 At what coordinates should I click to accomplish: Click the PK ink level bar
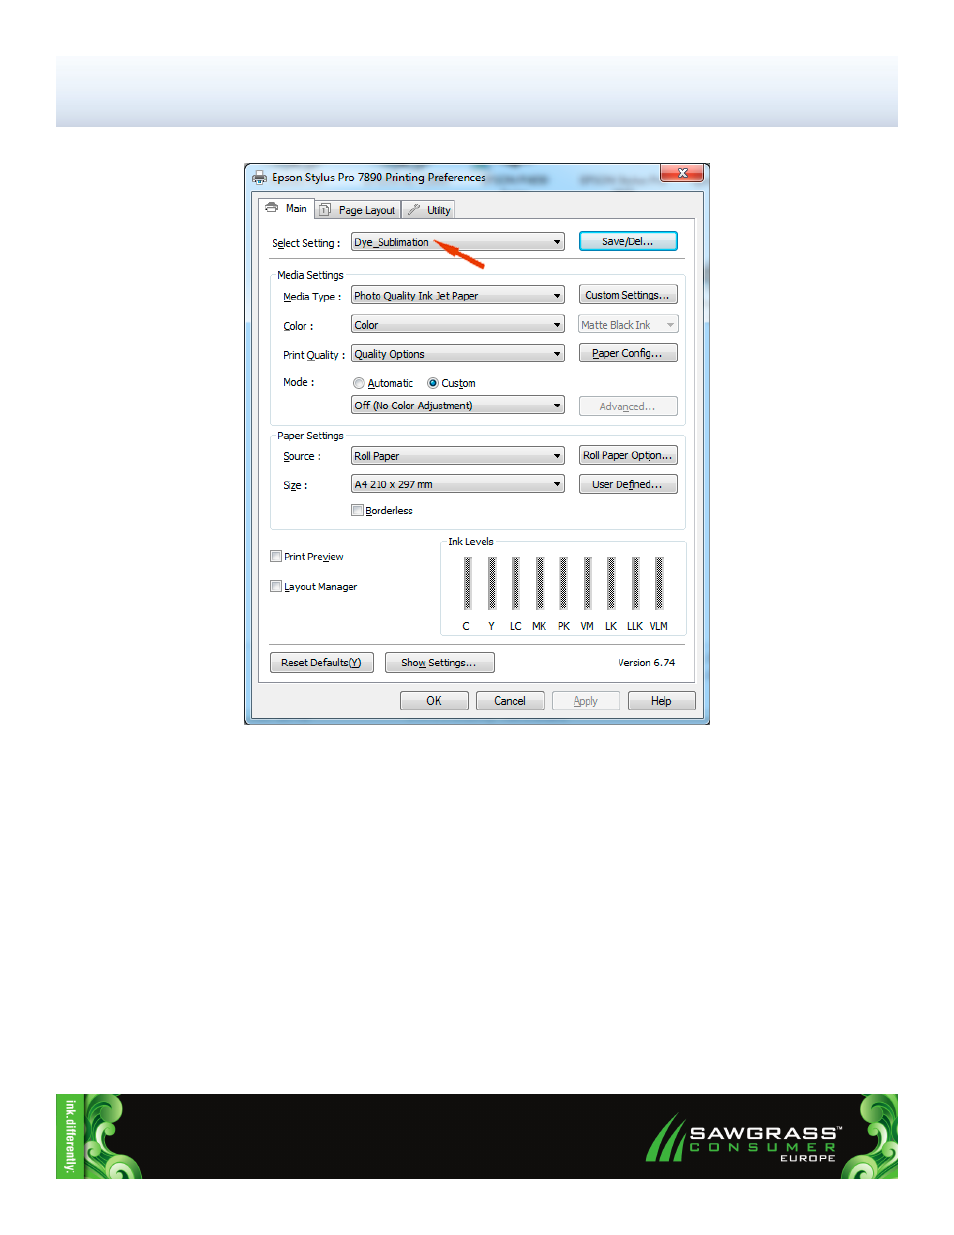[x=564, y=583]
